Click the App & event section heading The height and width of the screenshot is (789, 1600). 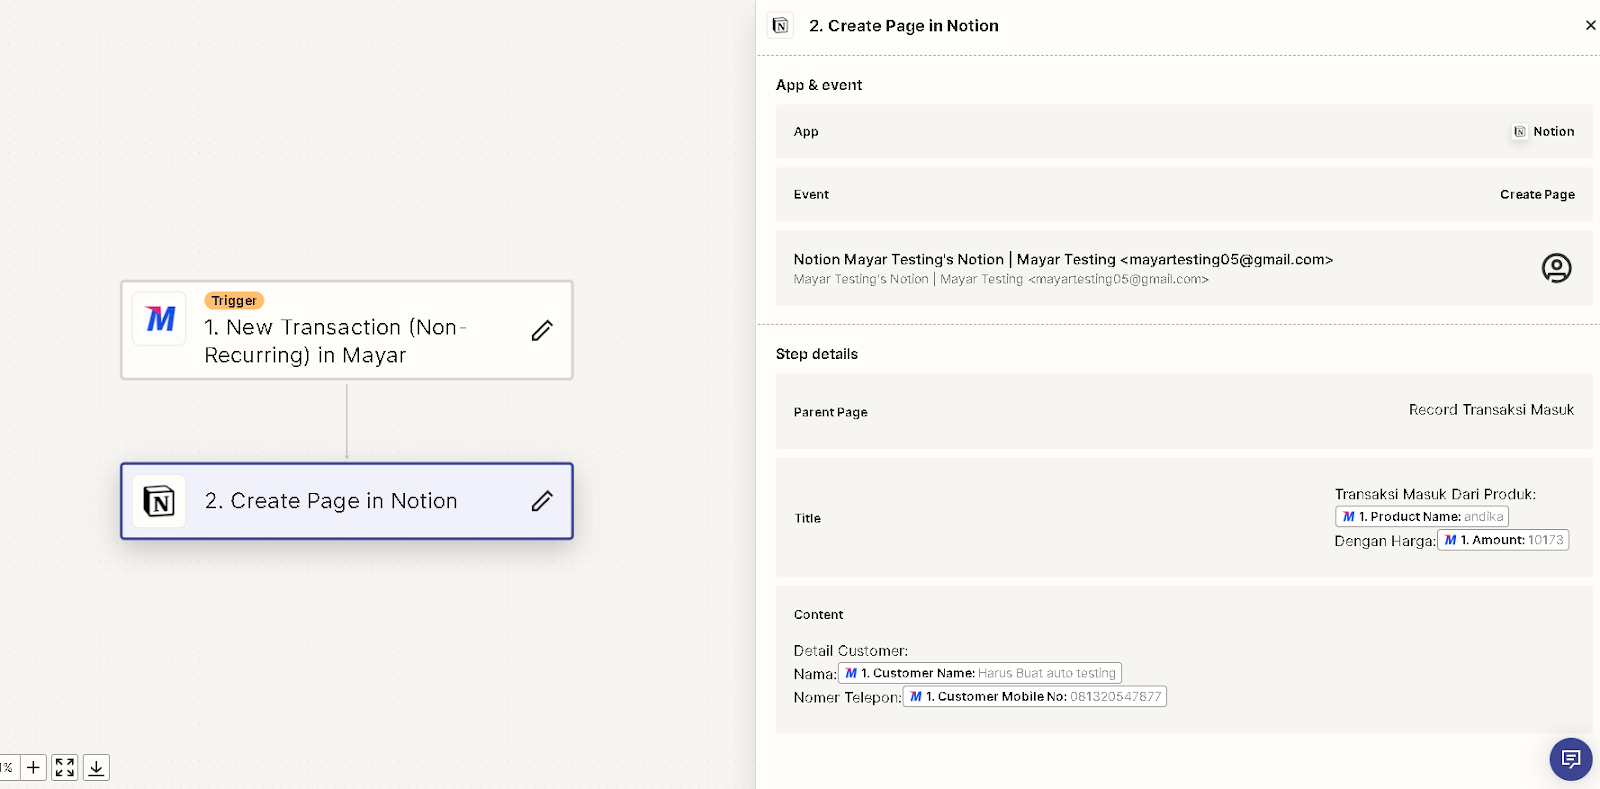click(819, 85)
